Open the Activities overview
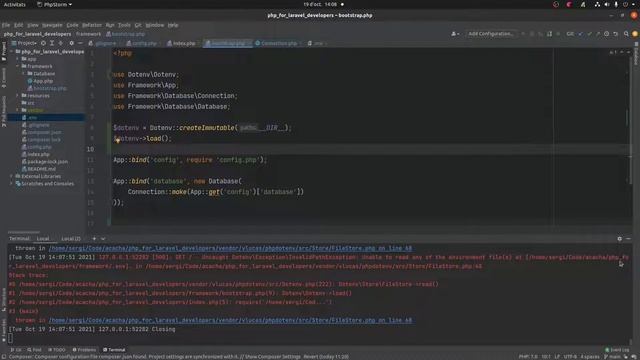The height and width of the screenshot is (360, 640). [x=15, y=4]
